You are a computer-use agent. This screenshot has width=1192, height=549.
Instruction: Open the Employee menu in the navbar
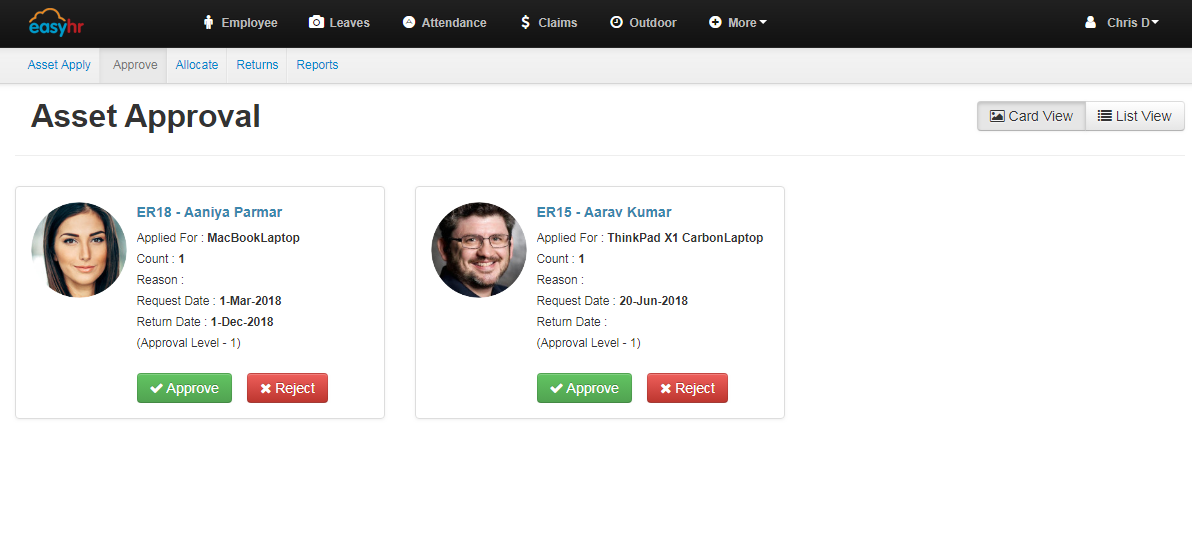click(x=240, y=22)
